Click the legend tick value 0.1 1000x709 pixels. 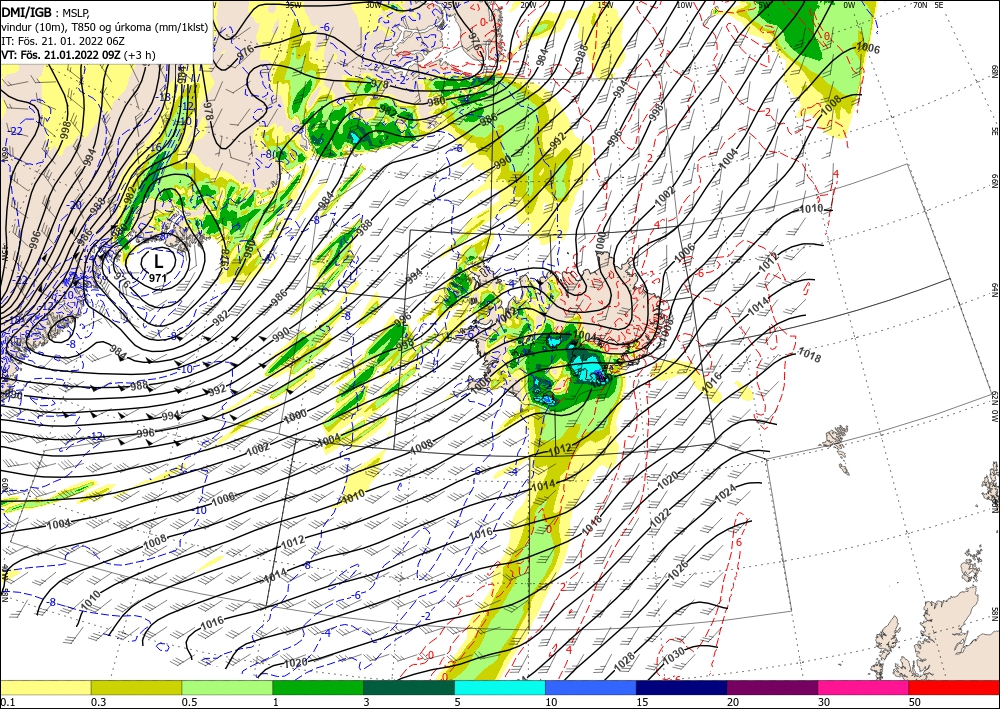[x=8, y=702]
